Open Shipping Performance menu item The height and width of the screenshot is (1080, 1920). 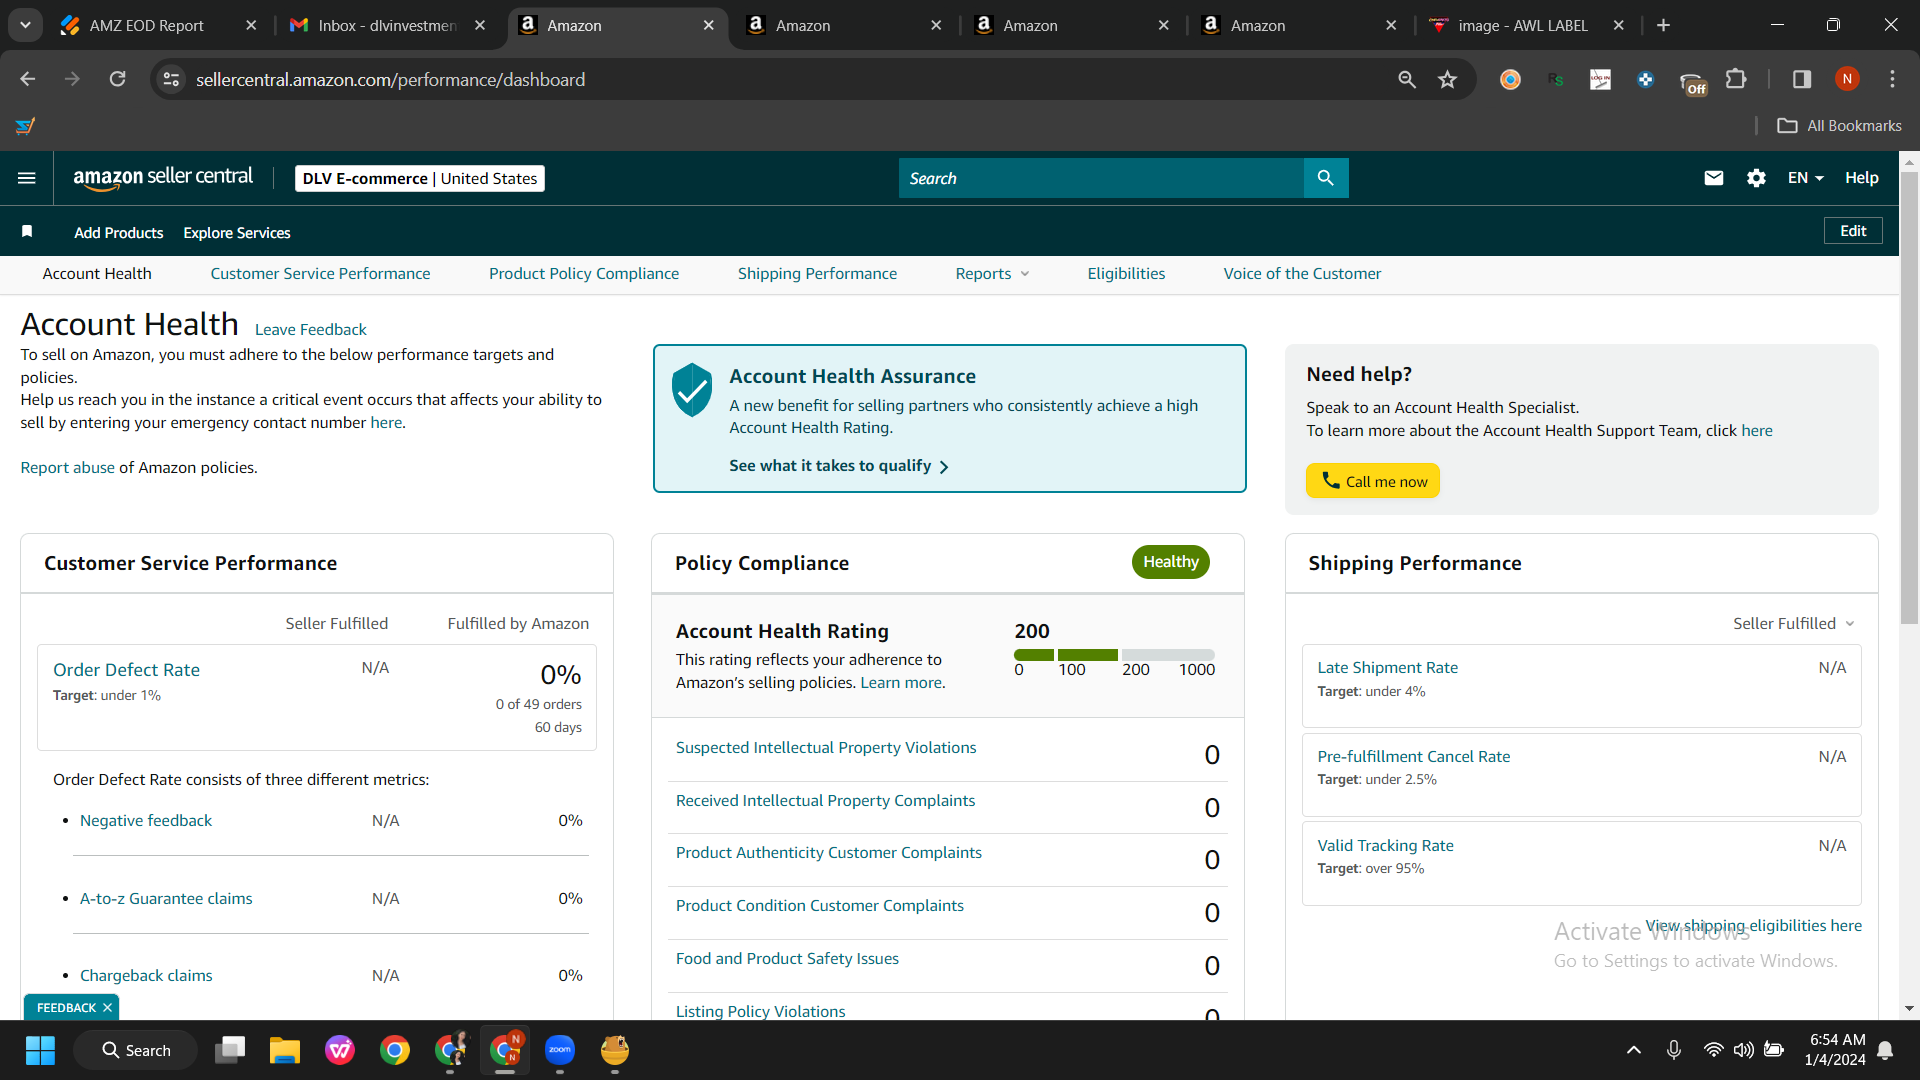pyautogui.click(x=817, y=274)
